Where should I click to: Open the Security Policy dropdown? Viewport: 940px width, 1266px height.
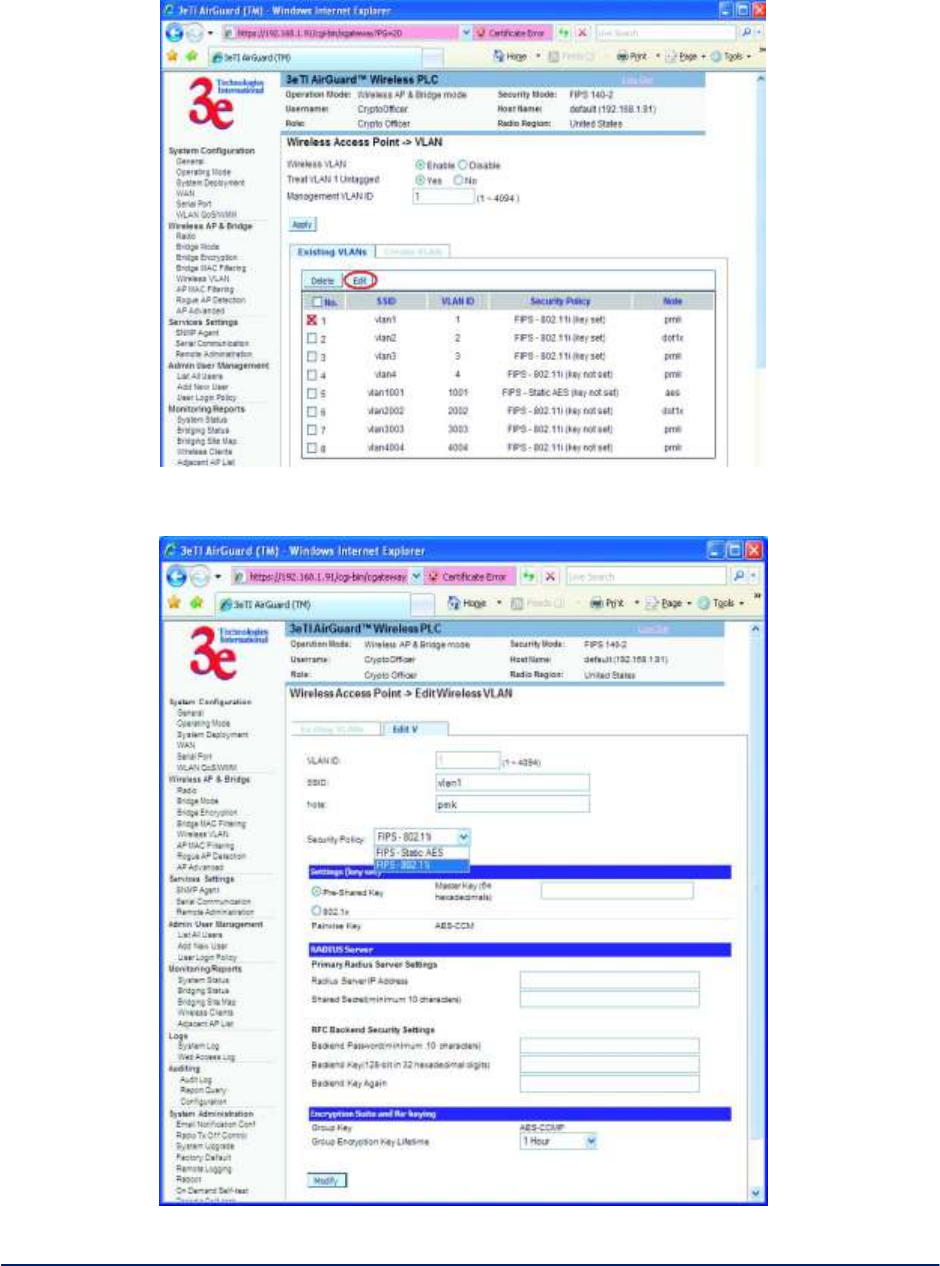422,835
